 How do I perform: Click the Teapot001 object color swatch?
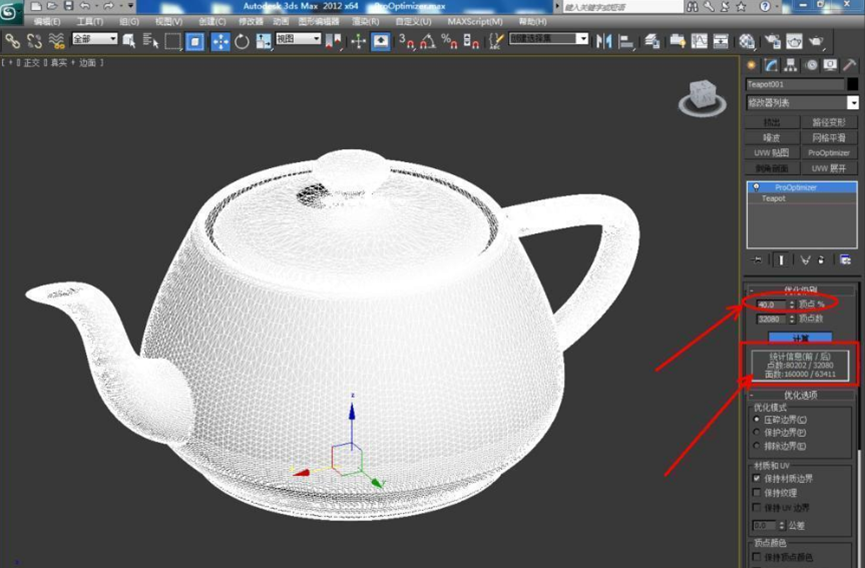pyautogui.click(x=852, y=84)
